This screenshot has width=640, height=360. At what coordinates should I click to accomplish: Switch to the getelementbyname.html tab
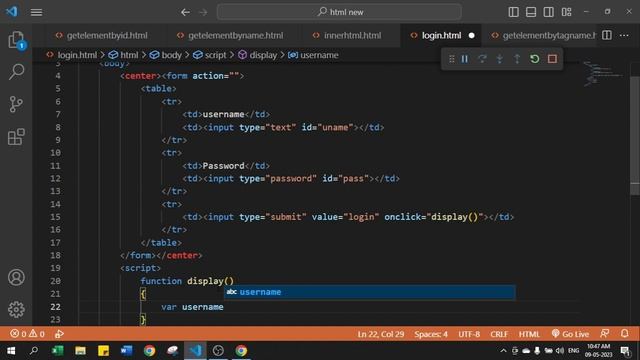tap(231, 36)
